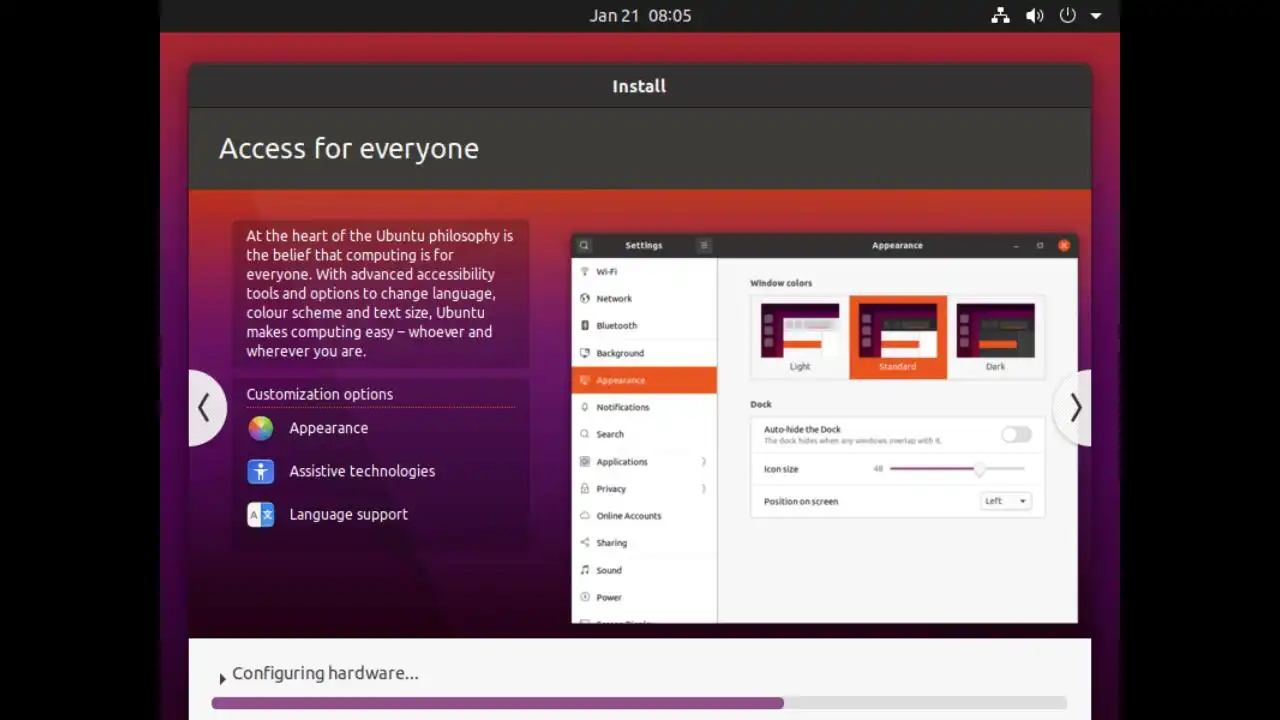Click the Access for everyone heading

point(349,148)
